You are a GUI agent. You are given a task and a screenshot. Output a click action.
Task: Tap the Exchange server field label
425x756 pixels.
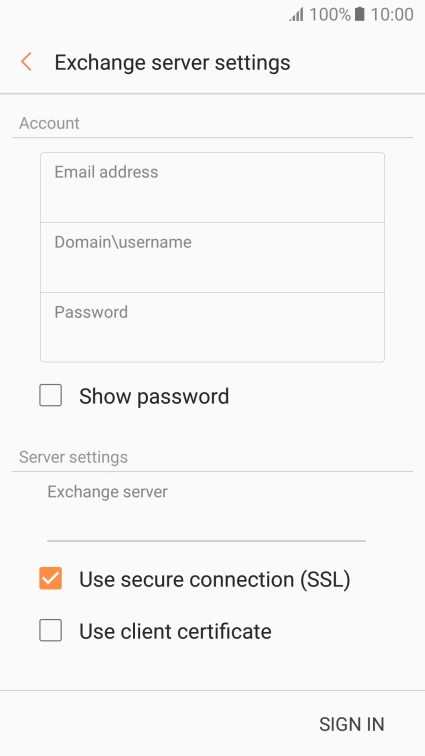tap(108, 492)
